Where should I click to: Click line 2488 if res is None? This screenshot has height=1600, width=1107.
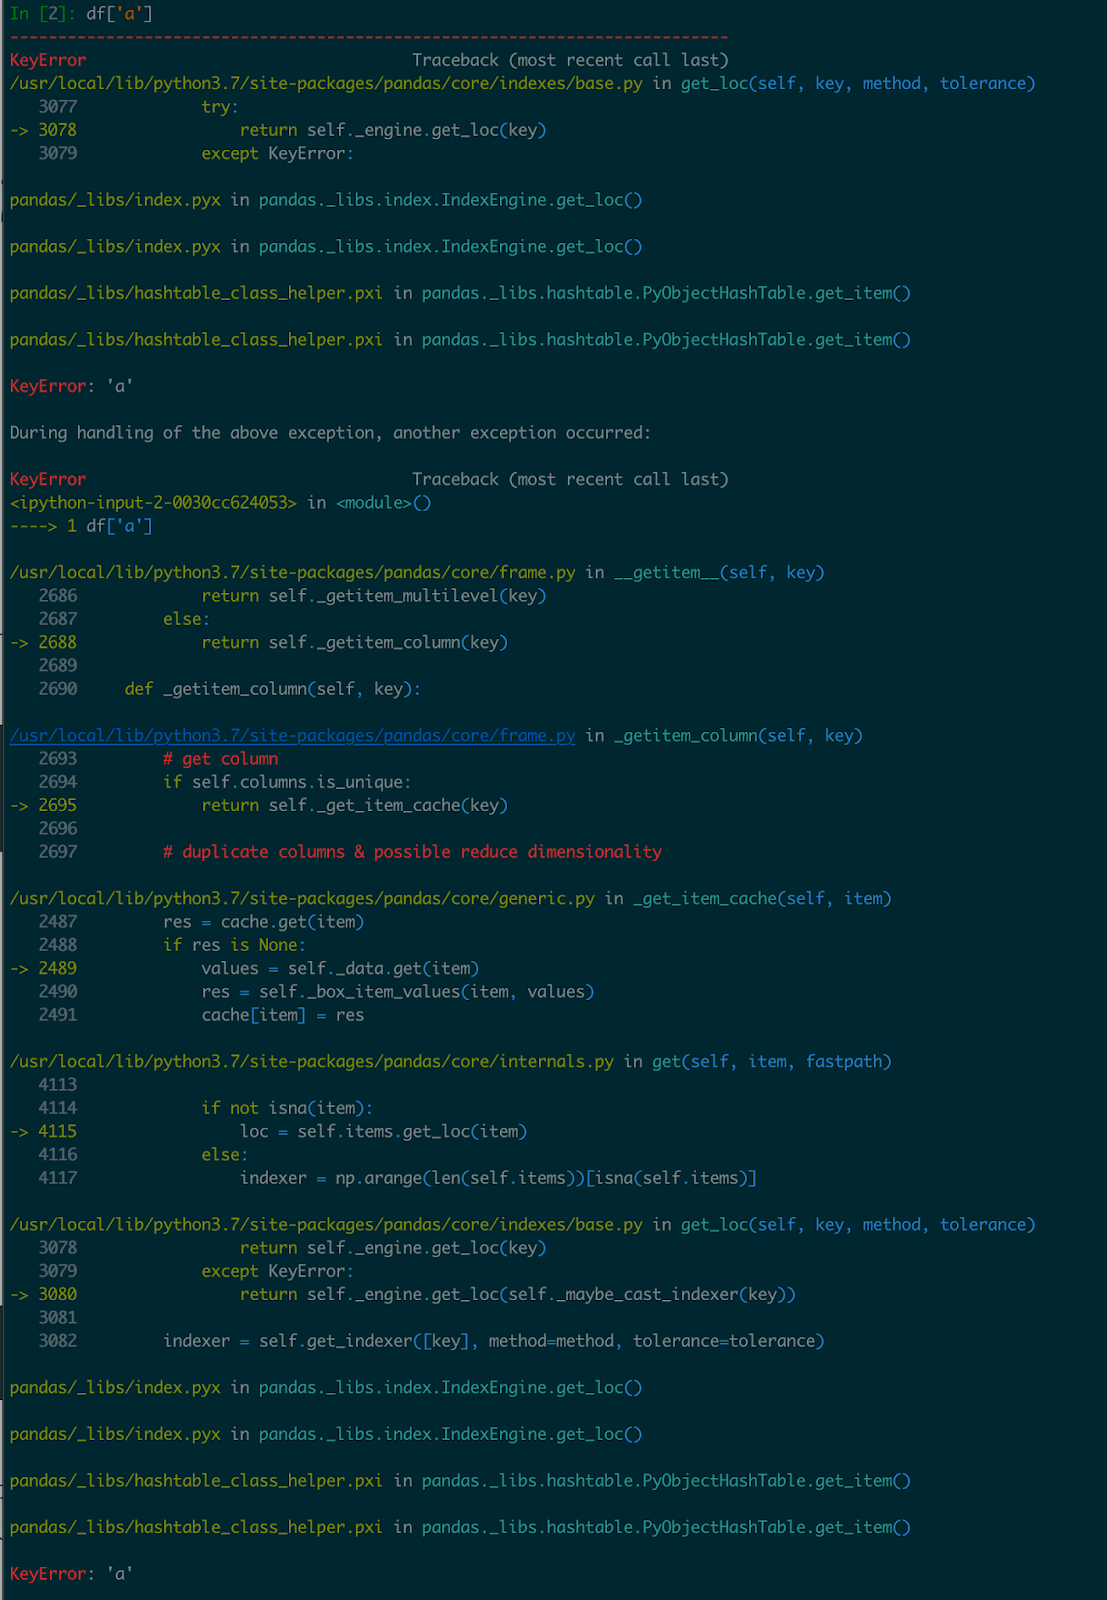pyautogui.click(x=172, y=945)
